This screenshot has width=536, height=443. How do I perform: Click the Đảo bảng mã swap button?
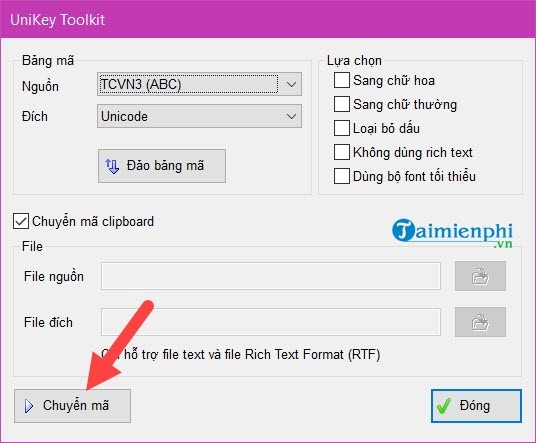[162, 166]
